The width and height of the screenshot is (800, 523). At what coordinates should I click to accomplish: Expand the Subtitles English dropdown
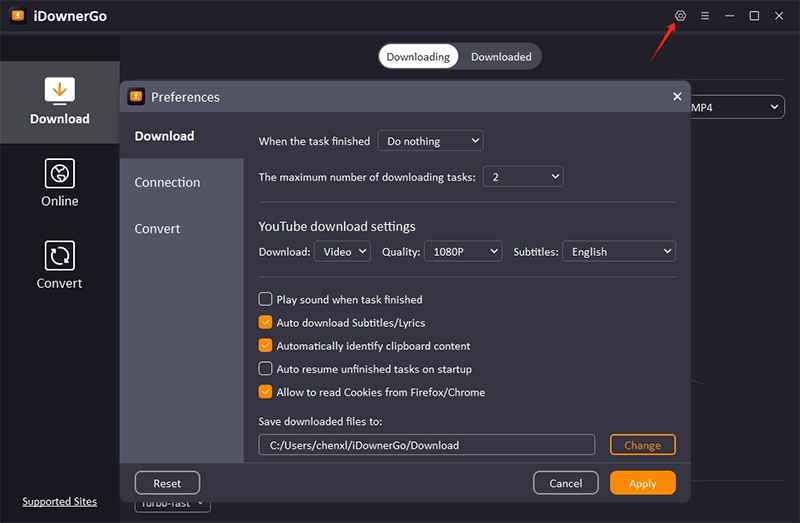[x=618, y=252]
